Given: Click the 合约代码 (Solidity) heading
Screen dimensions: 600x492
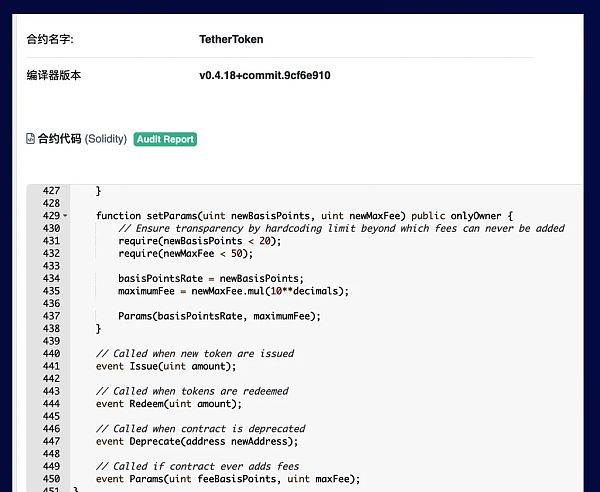Looking at the screenshot, I should [x=82, y=138].
